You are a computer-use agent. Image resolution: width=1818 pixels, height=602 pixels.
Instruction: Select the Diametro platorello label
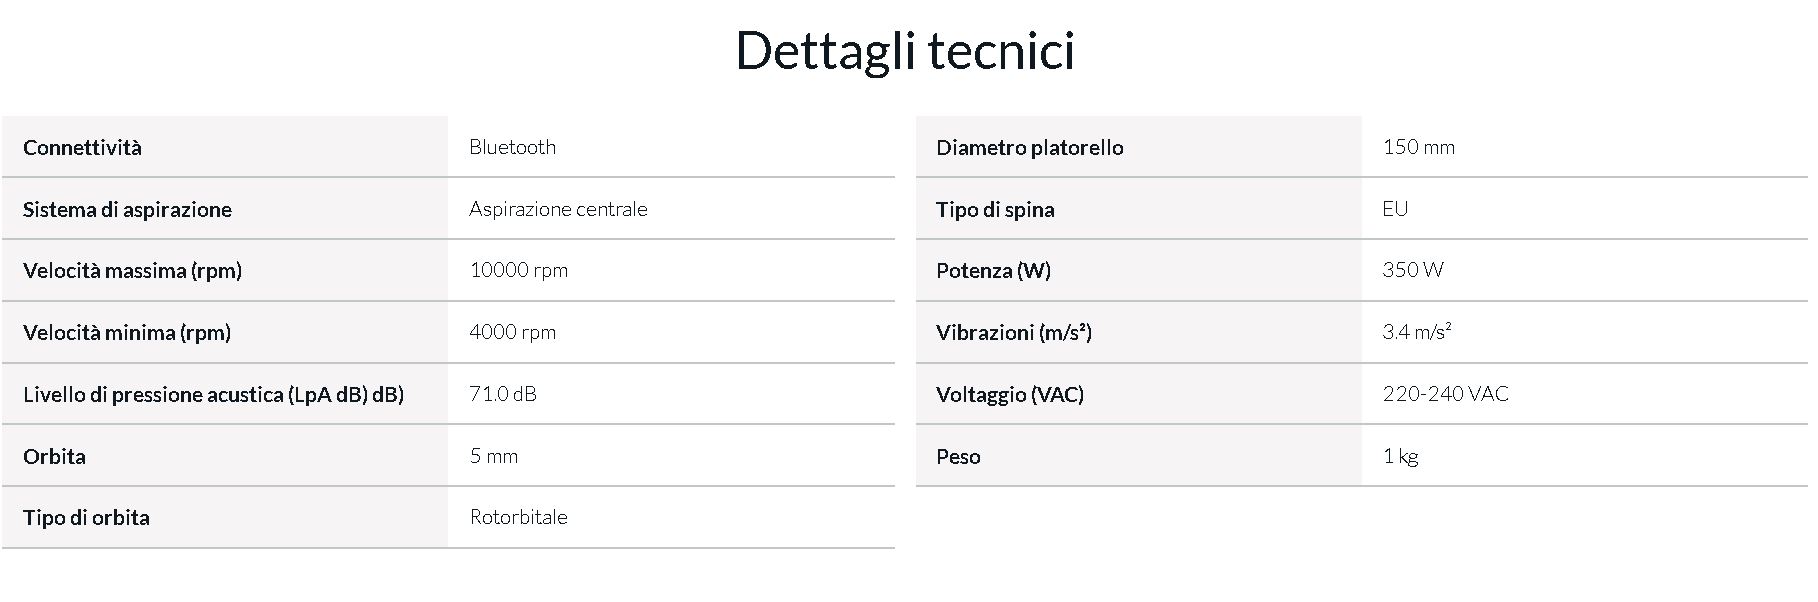pos(1029,147)
